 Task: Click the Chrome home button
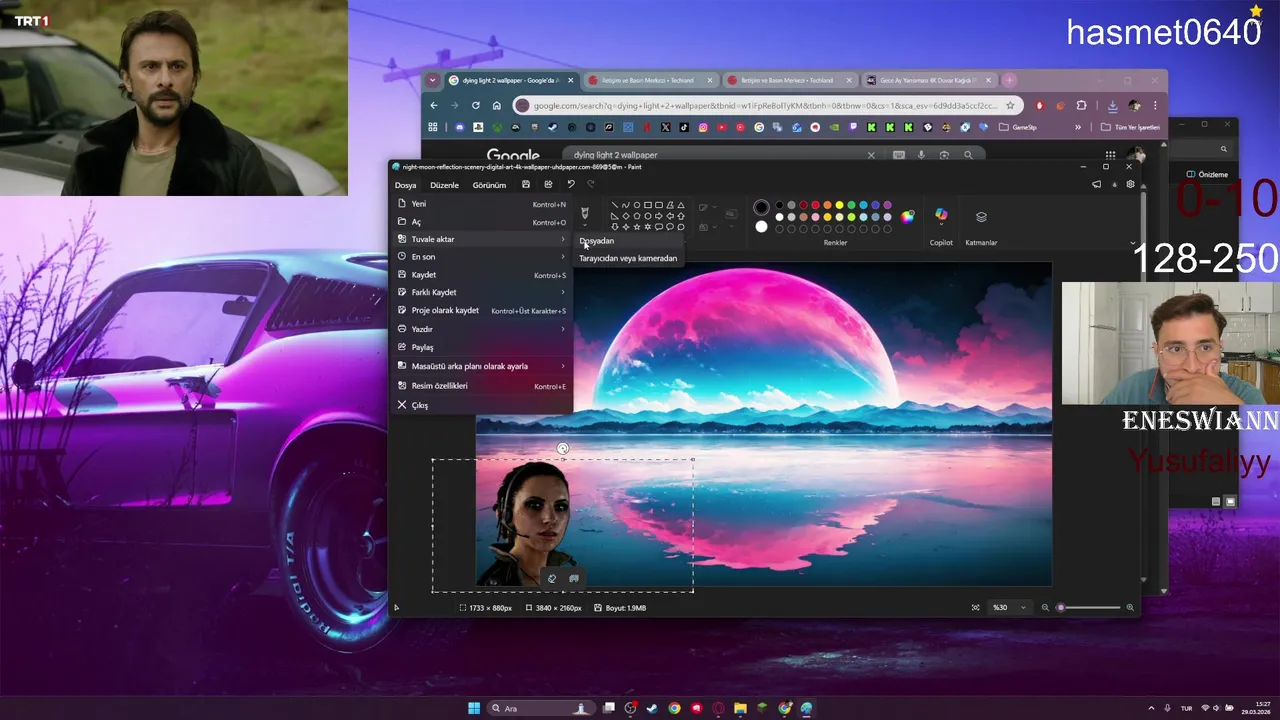[x=497, y=105]
